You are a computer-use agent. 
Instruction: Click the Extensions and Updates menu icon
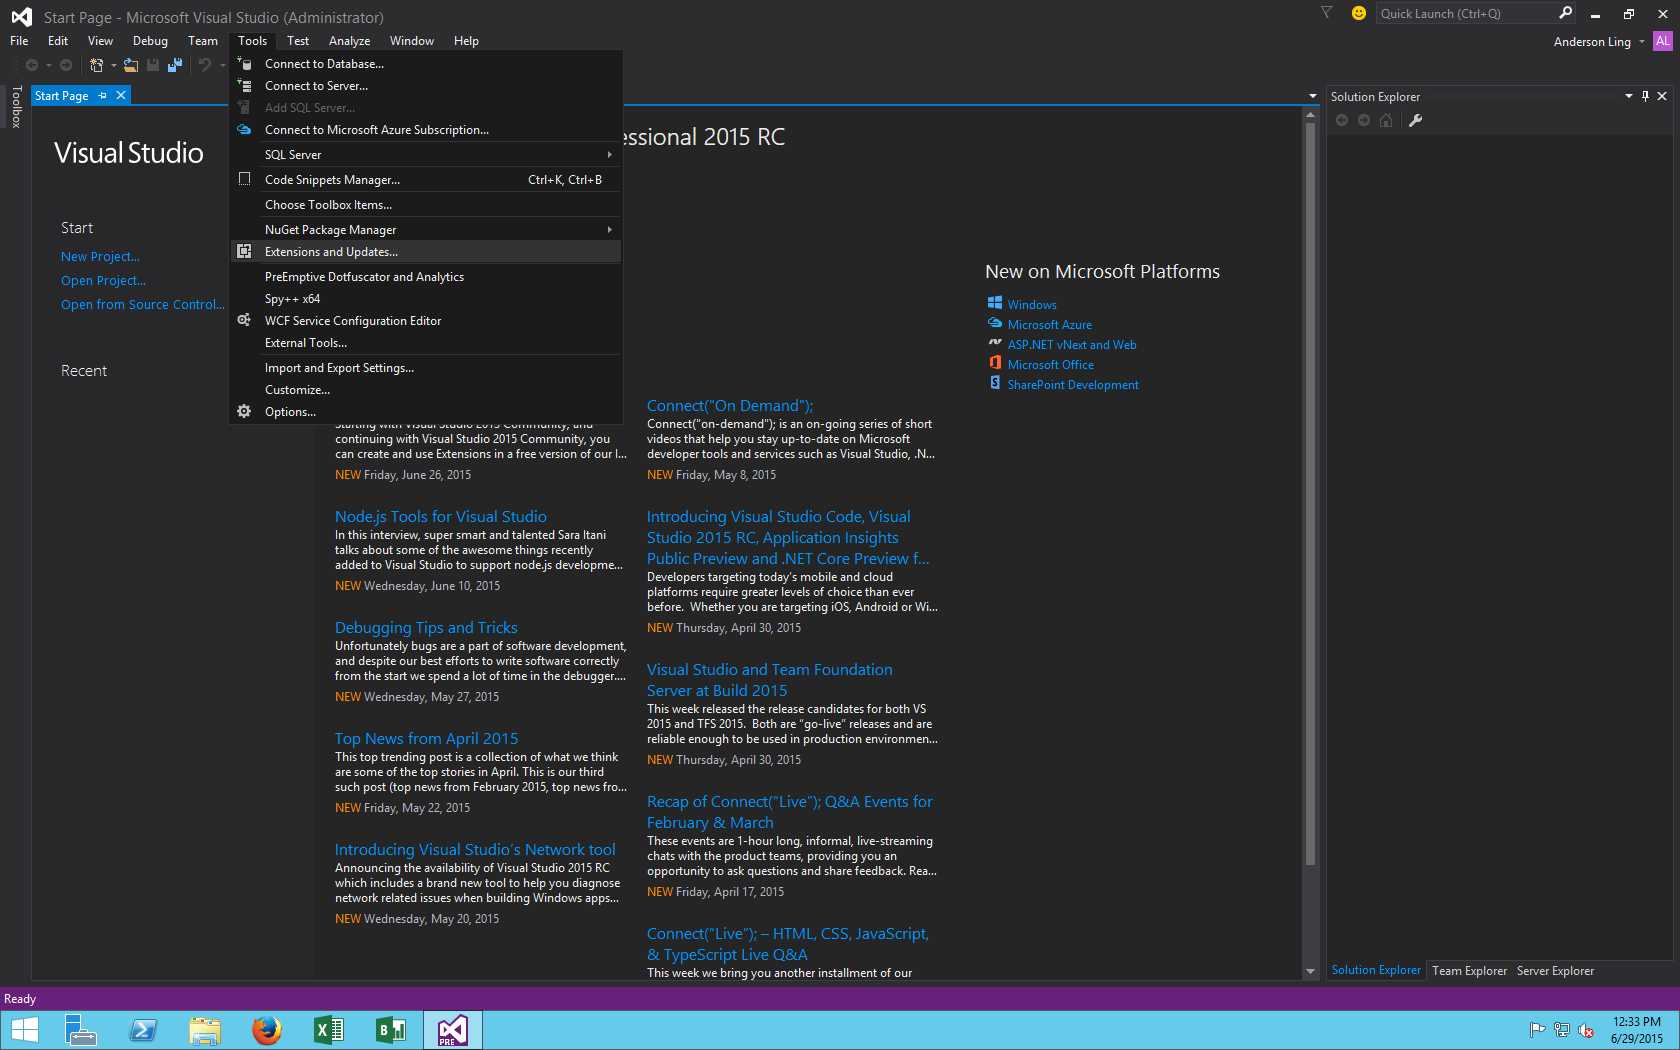point(244,252)
